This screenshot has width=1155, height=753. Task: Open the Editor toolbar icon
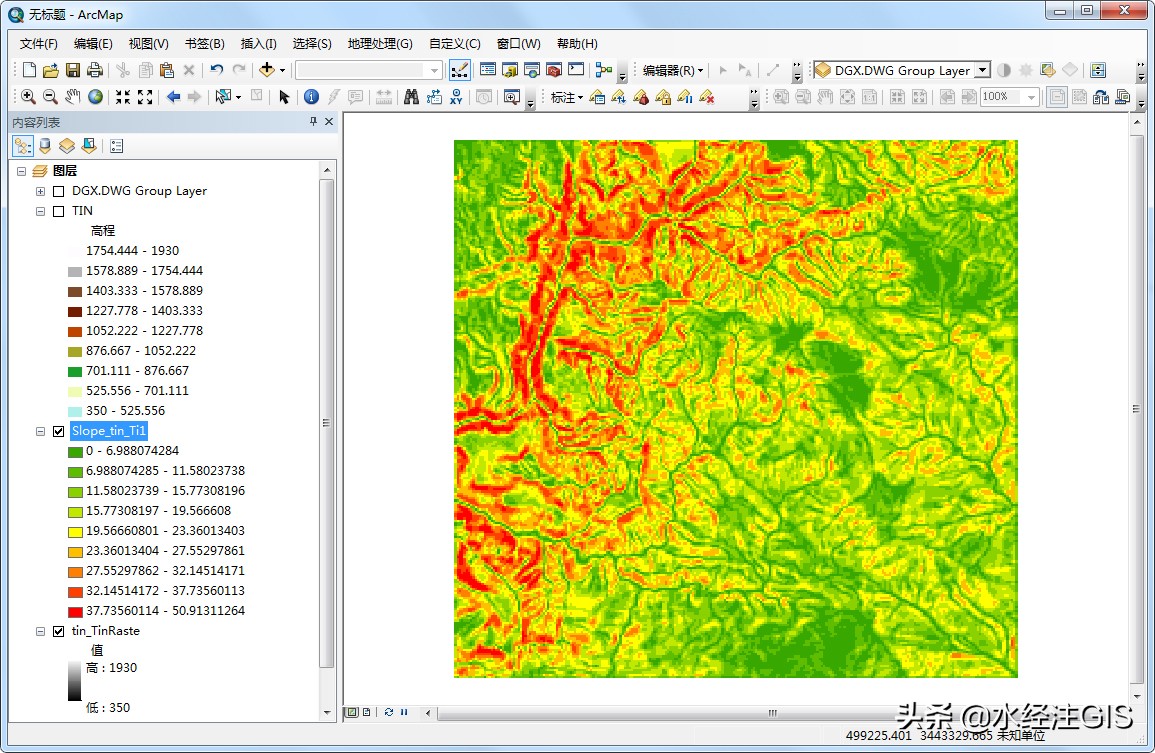point(460,70)
